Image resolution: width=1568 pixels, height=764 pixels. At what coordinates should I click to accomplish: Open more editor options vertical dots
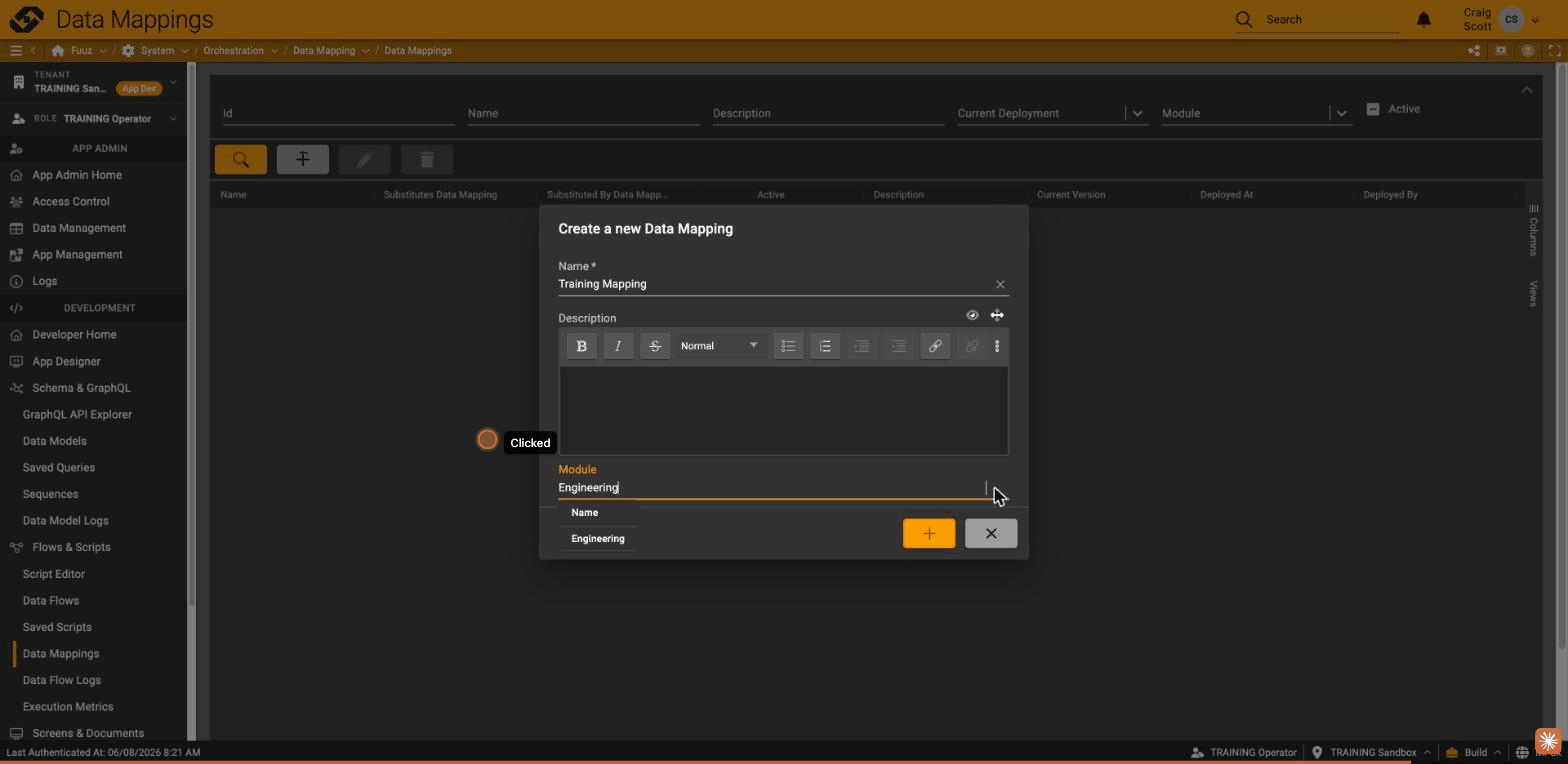pos(997,346)
